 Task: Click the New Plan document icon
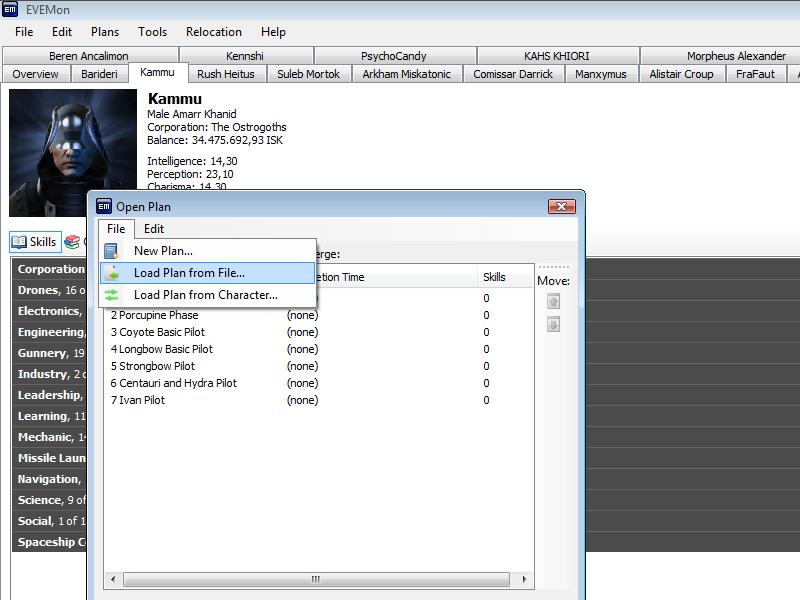111,251
